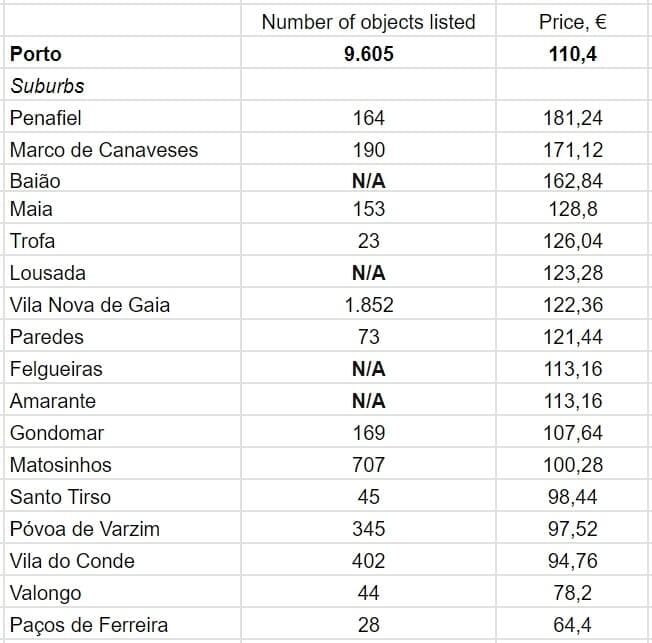This screenshot has height=643, width=652.
Task: Select the Suburbs label cell
Action: coord(47,86)
